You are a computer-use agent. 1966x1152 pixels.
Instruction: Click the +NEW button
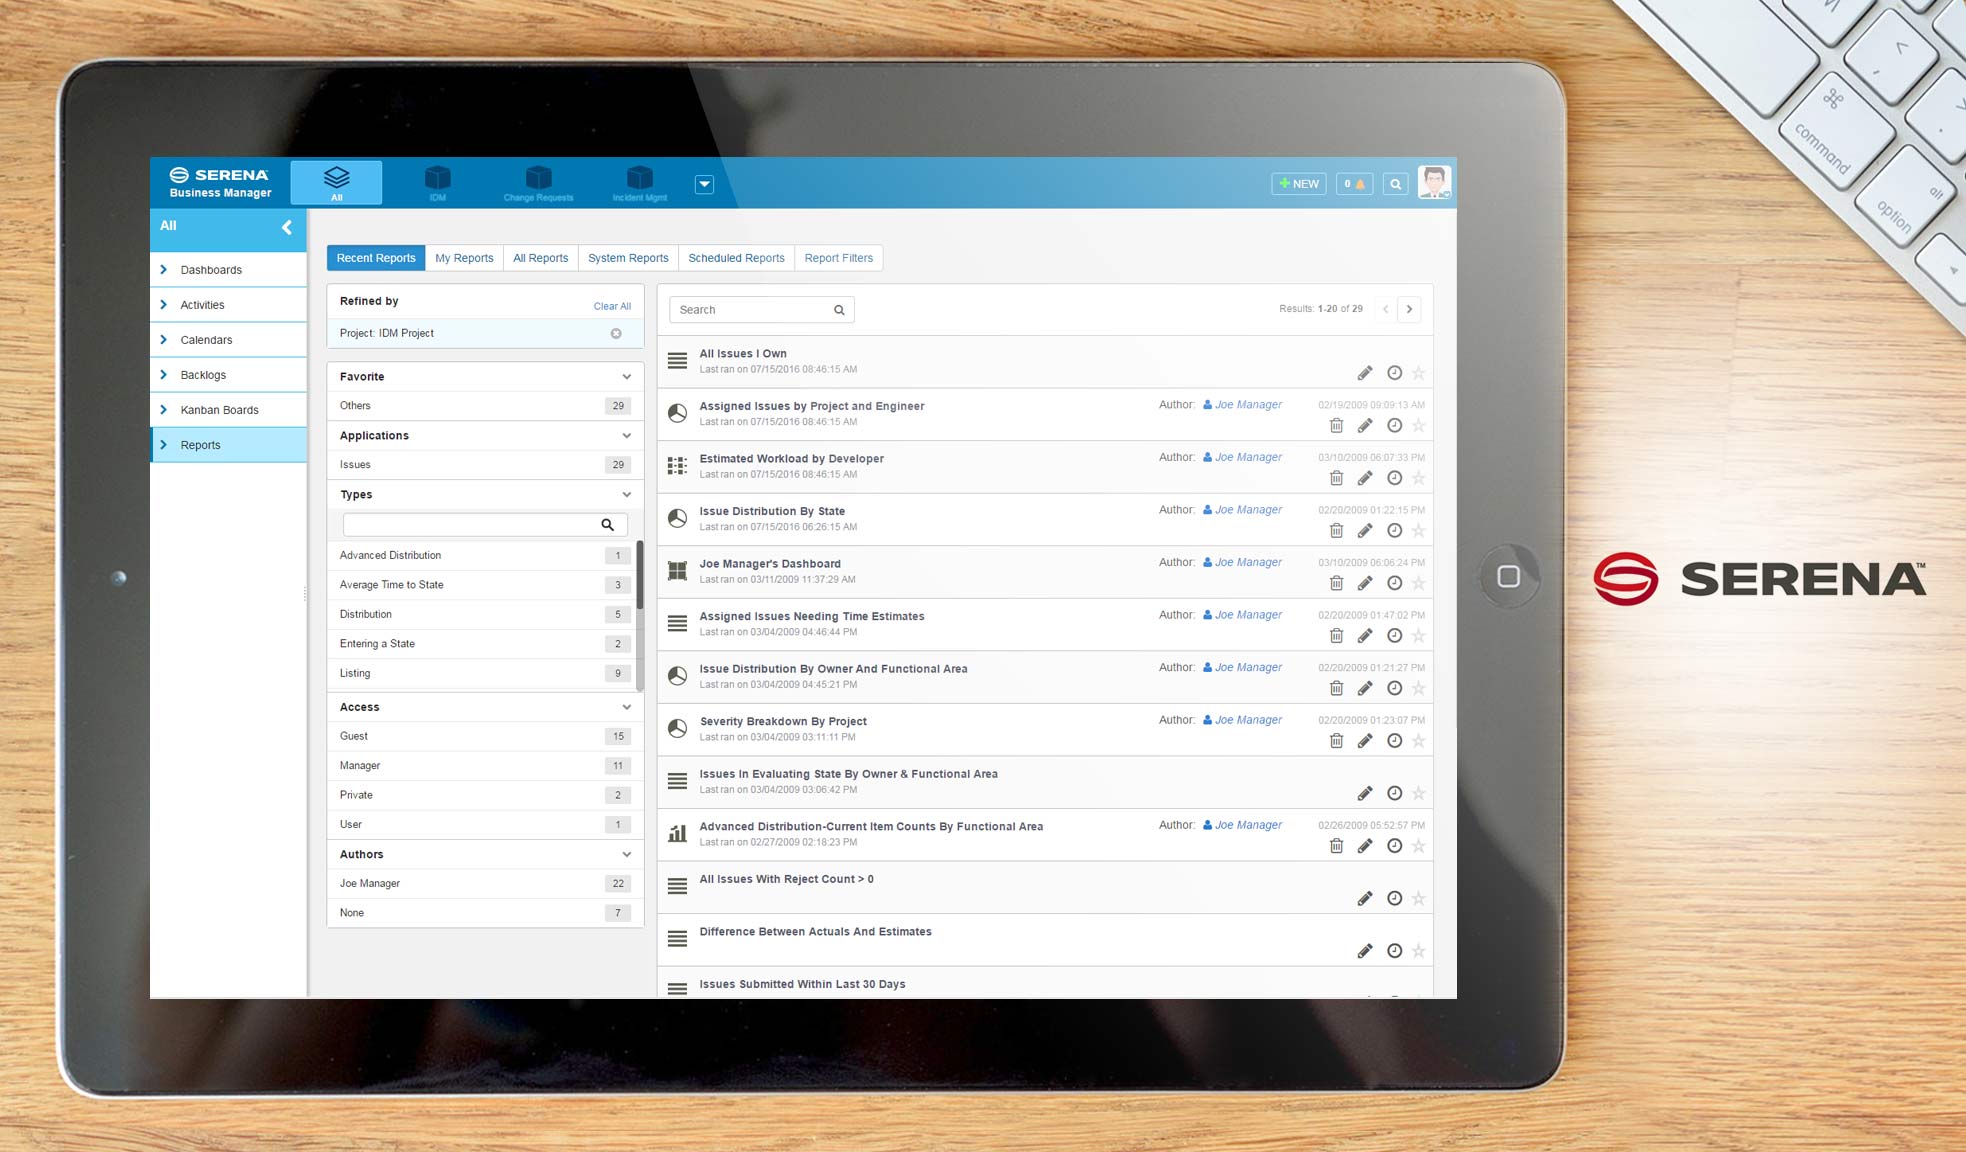click(x=1297, y=183)
